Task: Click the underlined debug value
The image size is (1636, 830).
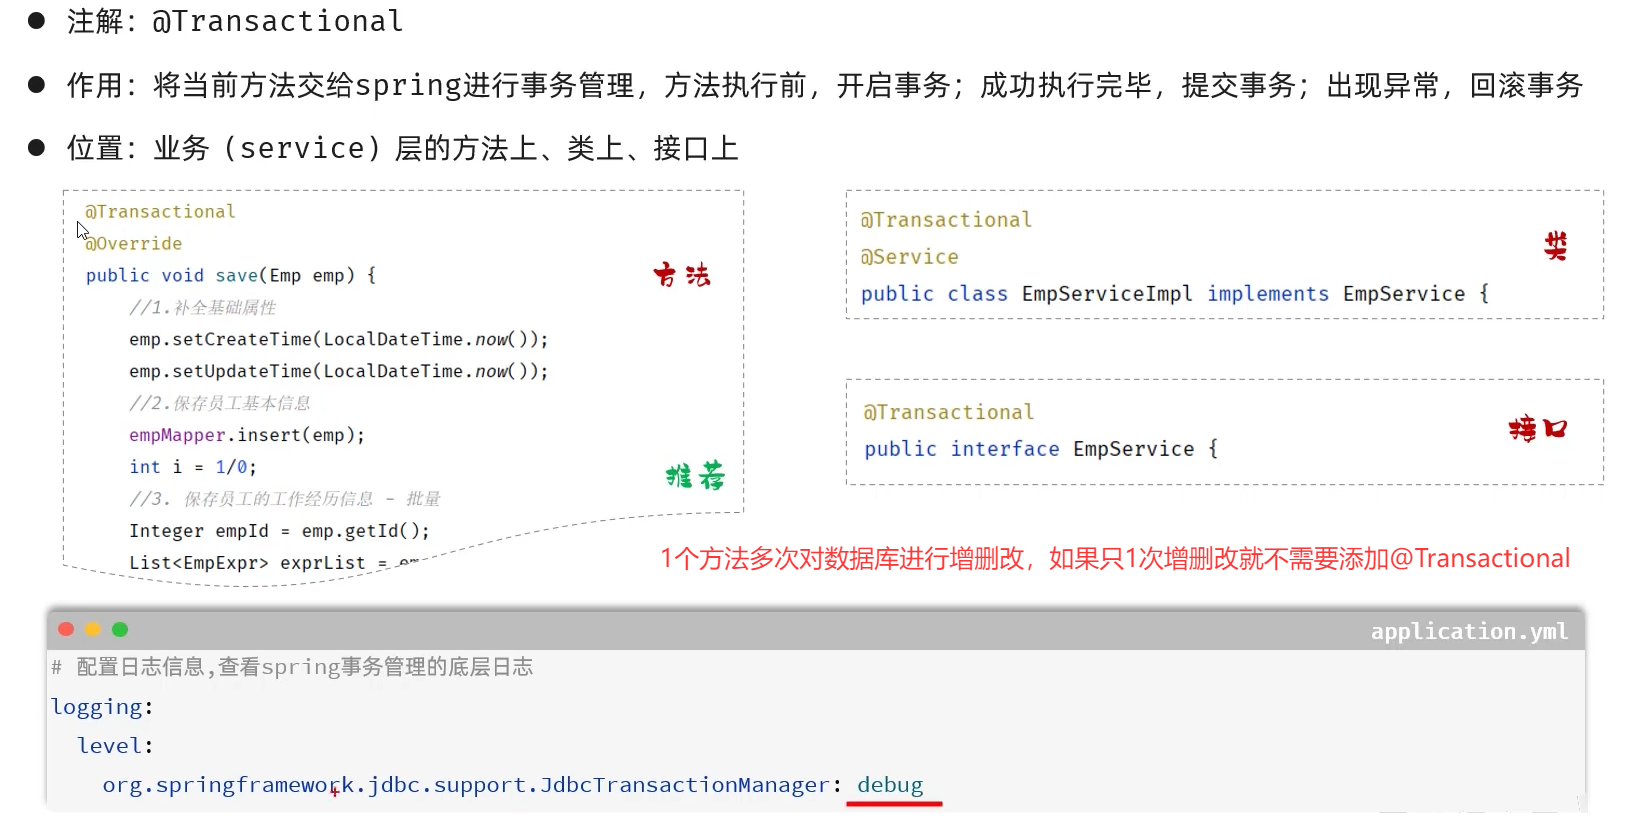Action: (890, 785)
